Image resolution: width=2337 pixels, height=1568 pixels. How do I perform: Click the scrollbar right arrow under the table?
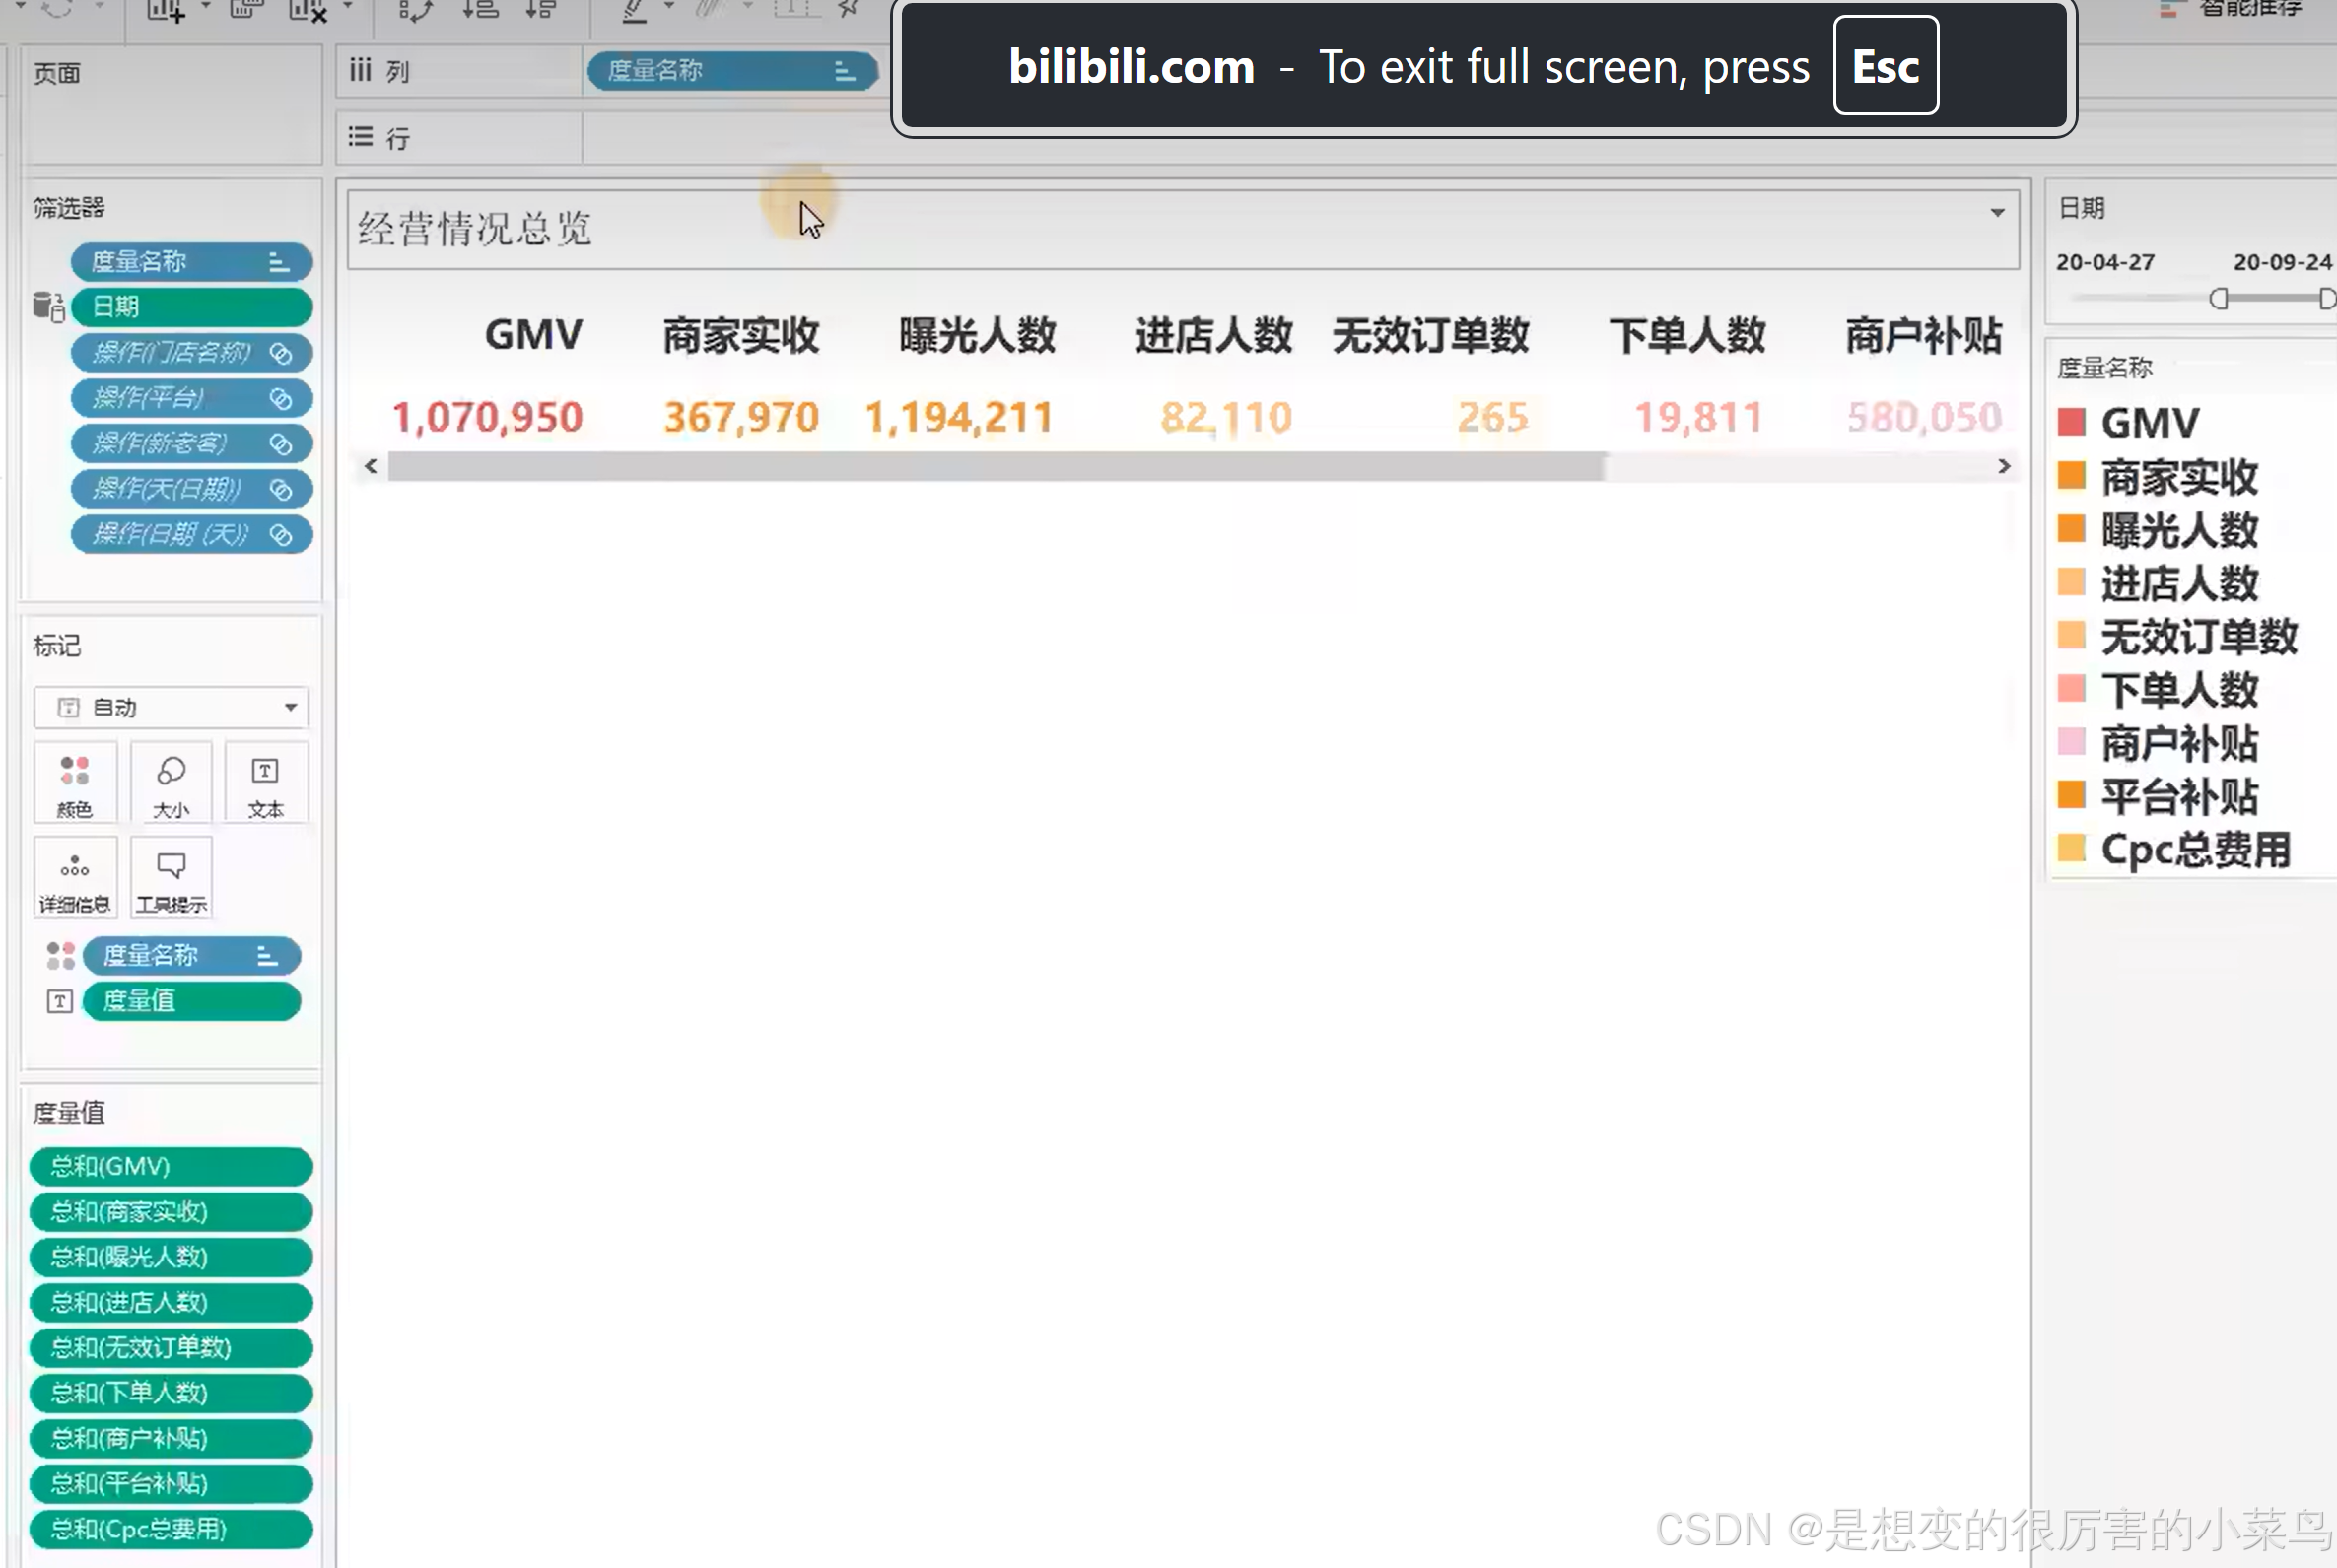tap(2003, 466)
